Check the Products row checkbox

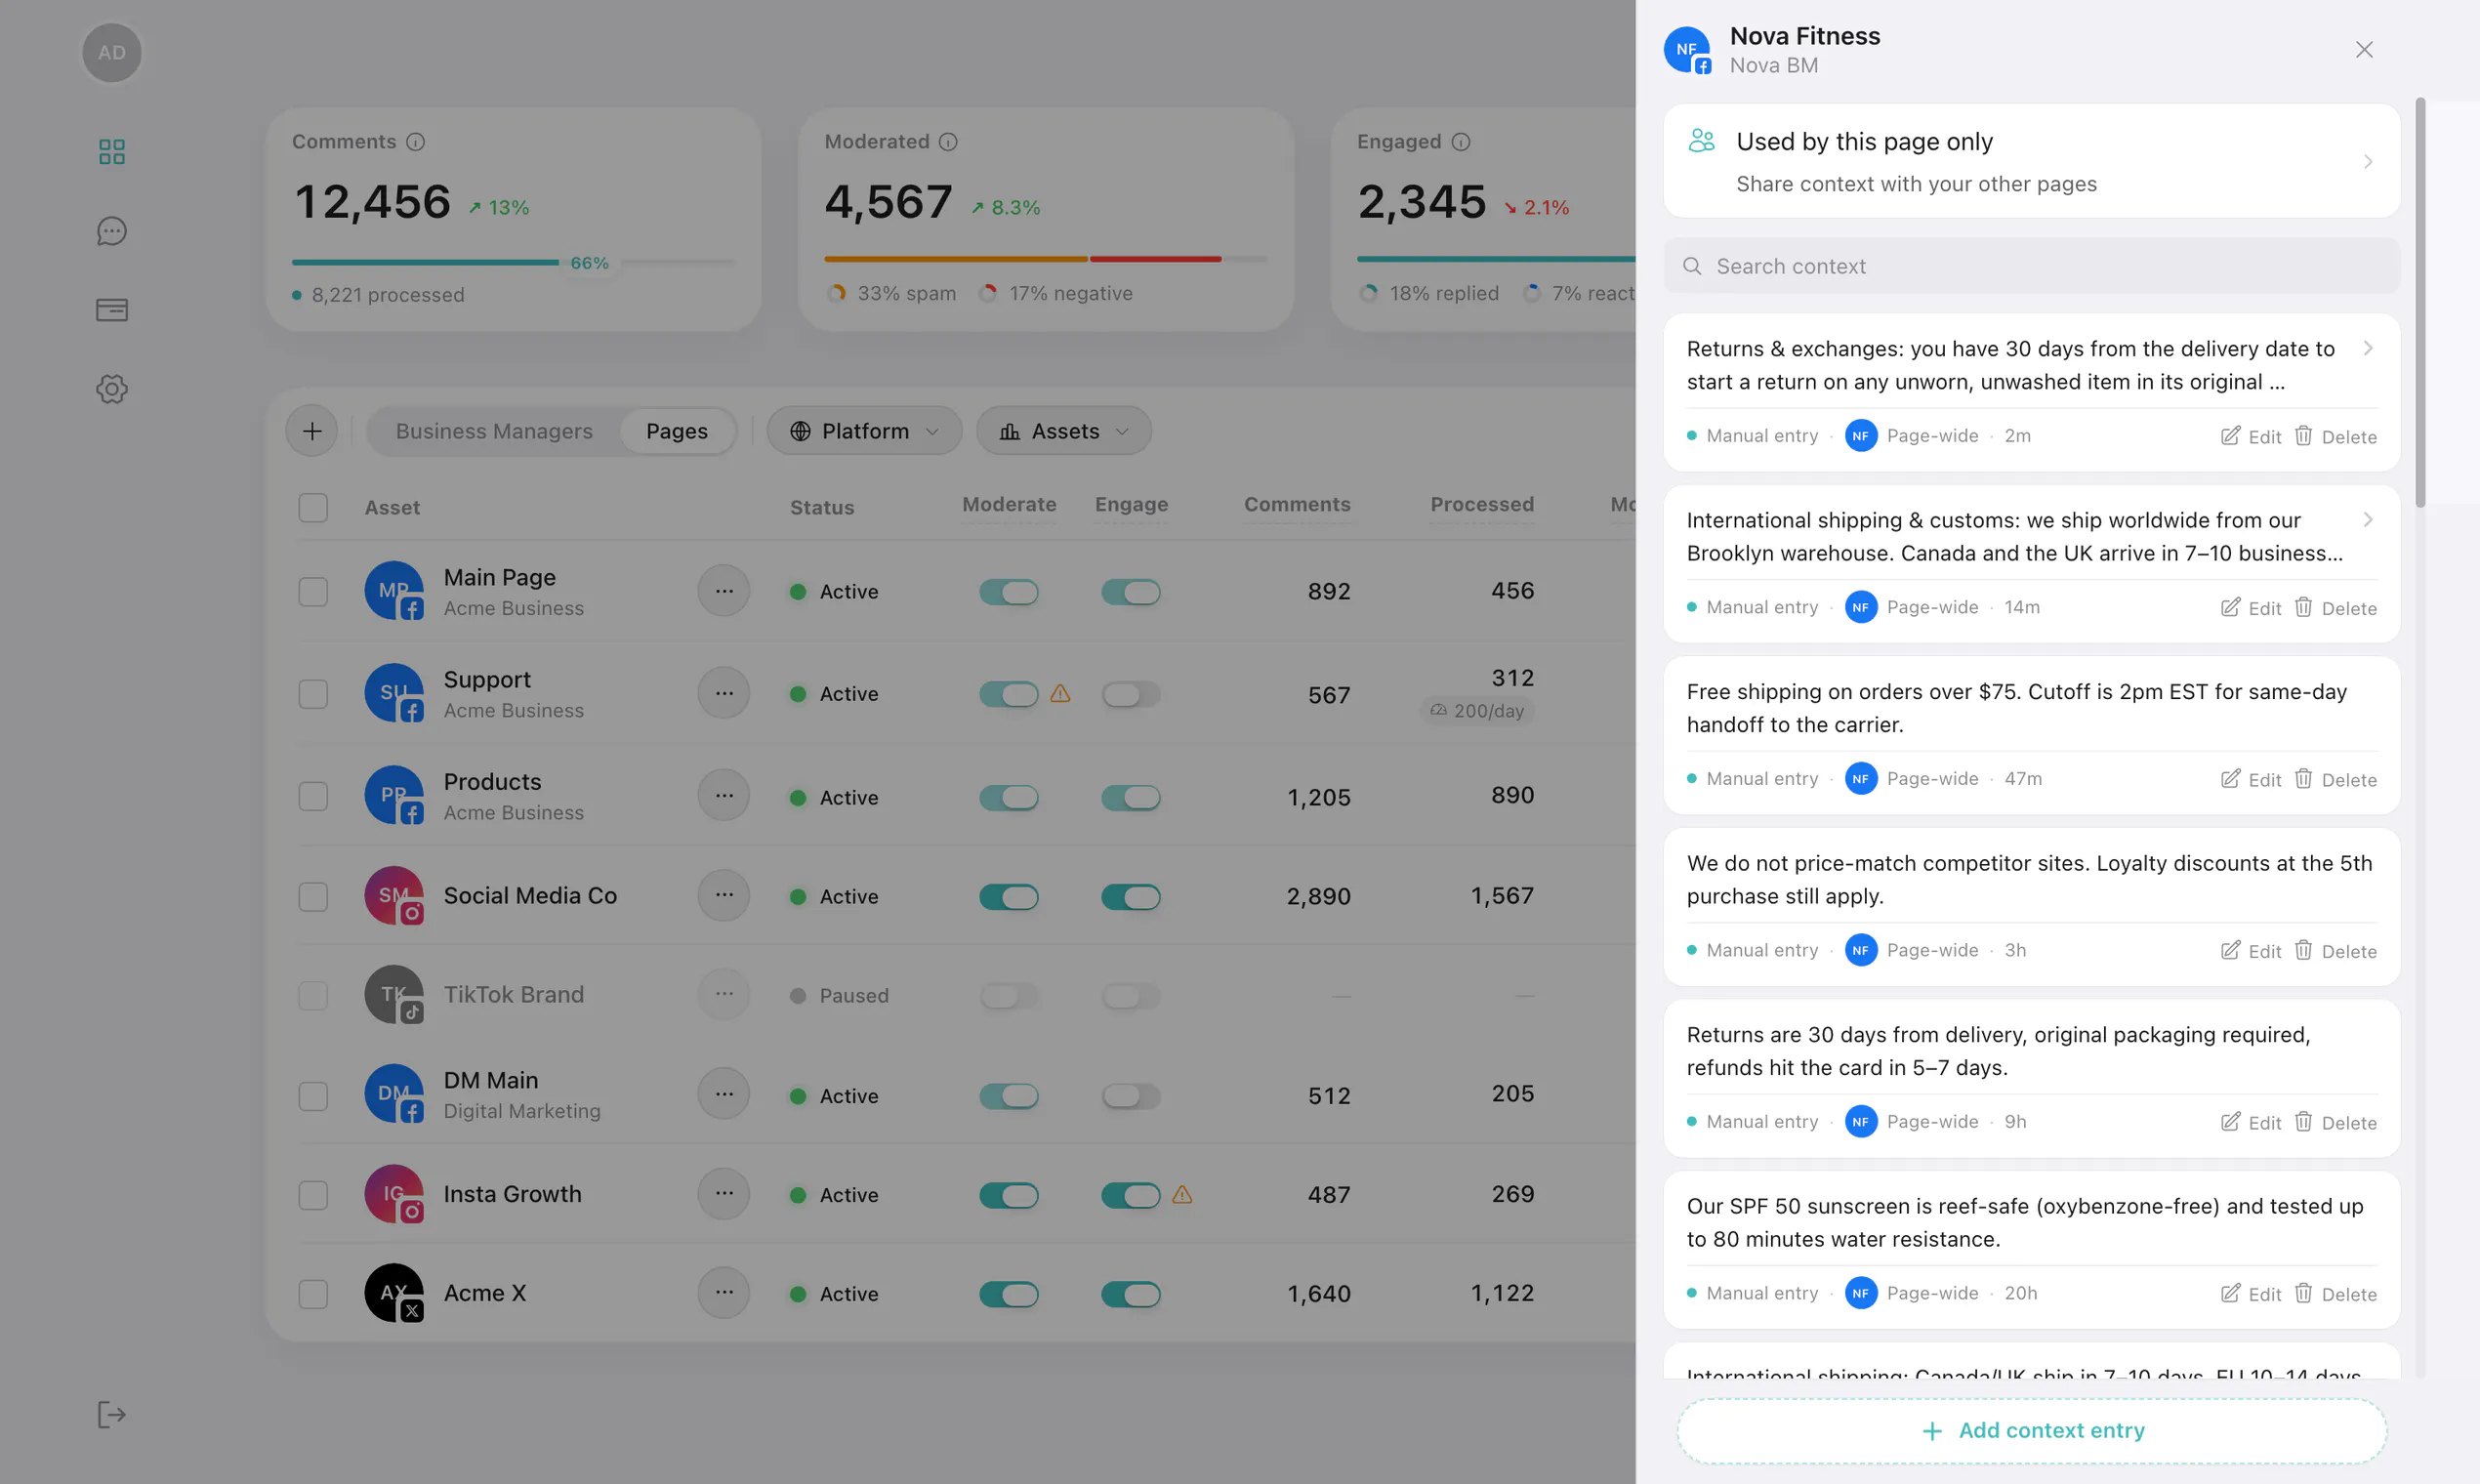(313, 796)
